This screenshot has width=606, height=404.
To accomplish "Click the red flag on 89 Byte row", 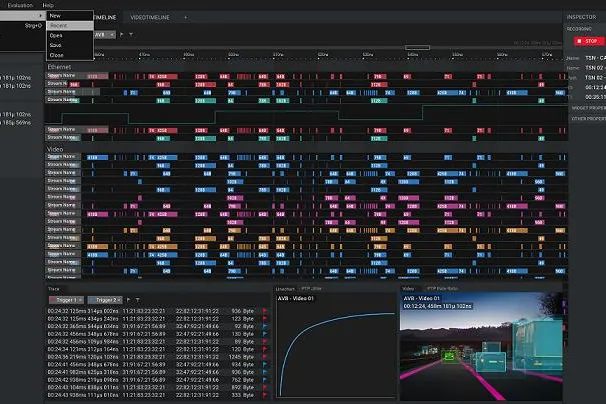I will [x=265, y=342].
